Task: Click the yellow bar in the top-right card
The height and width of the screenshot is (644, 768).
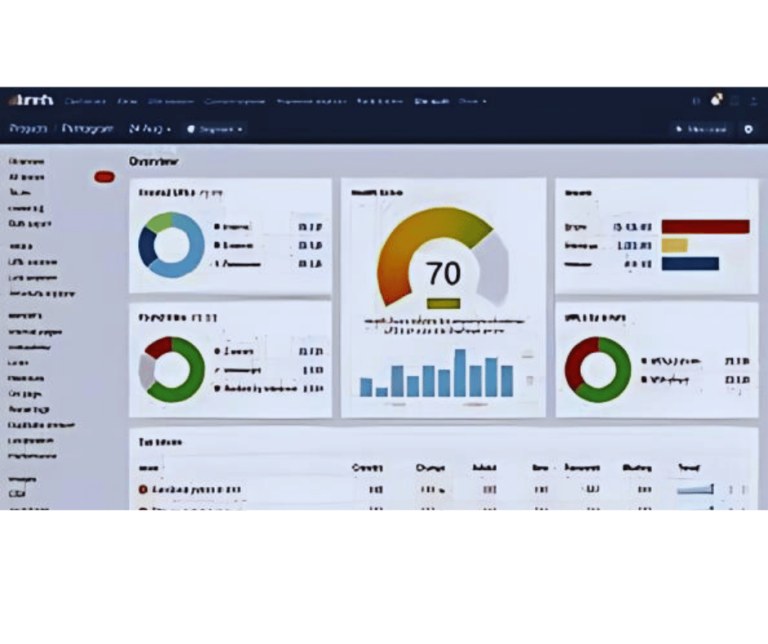Action: pos(674,245)
